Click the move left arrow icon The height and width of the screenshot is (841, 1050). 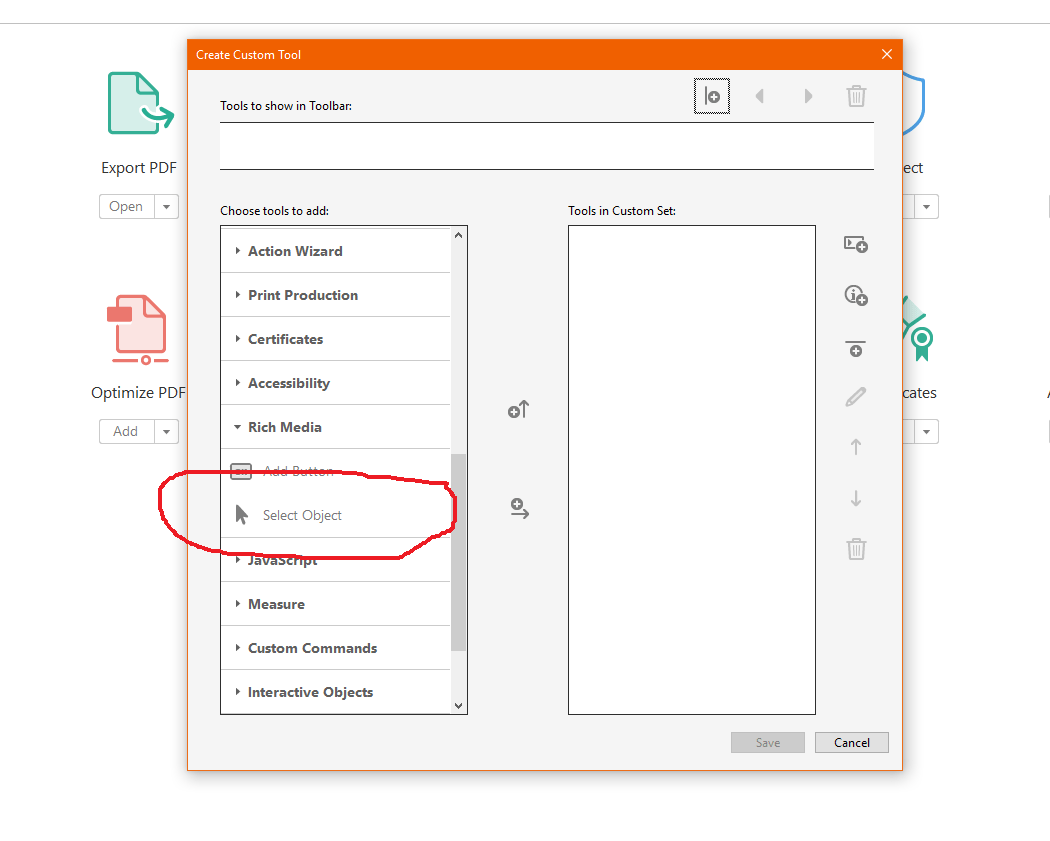(x=760, y=96)
